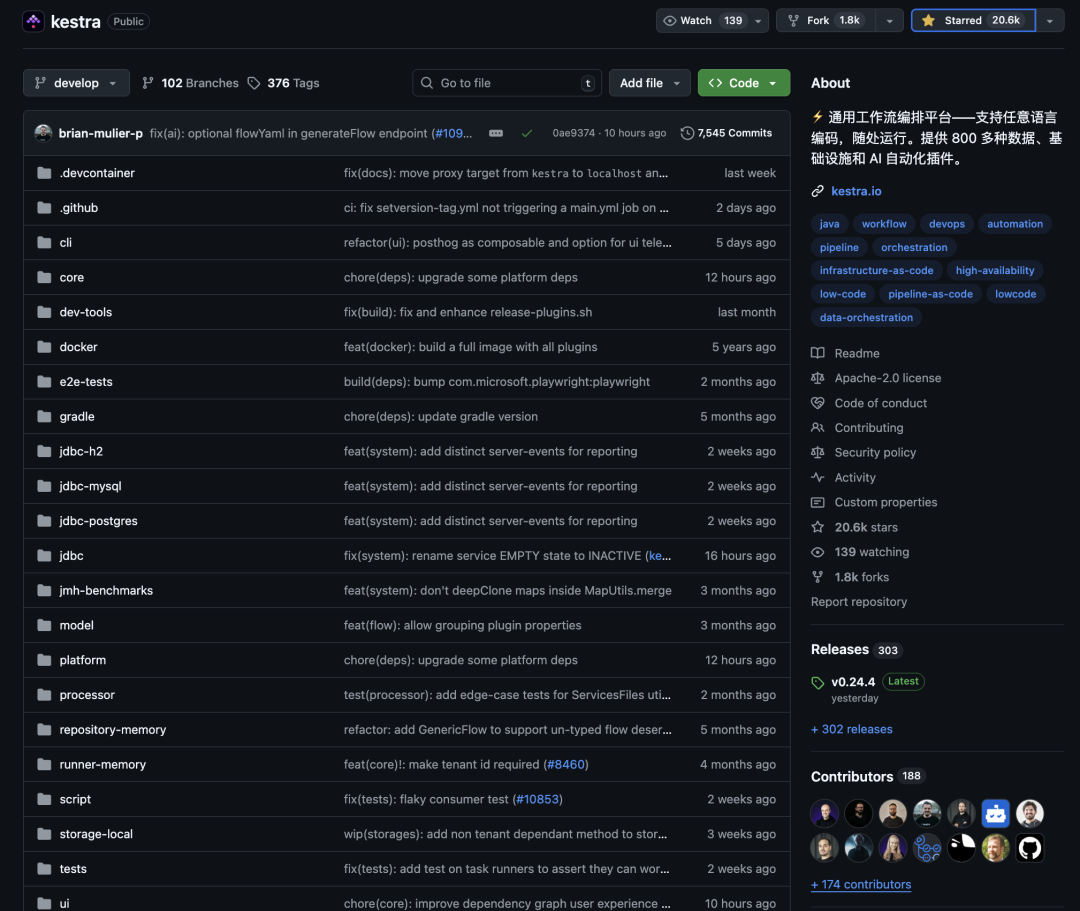Click the folder icon beside docker
1080x911 pixels.
click(x=44, y=347)
